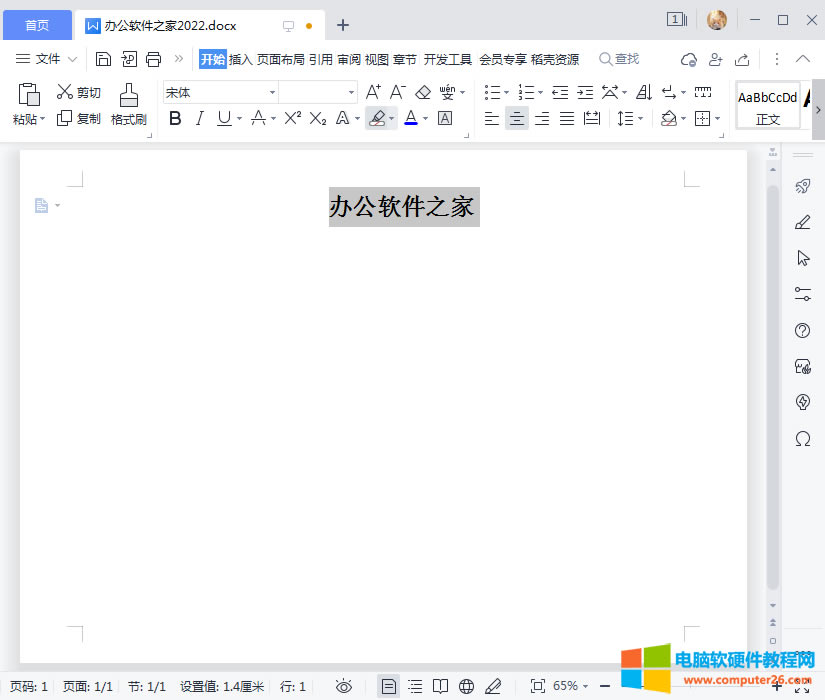Apply strikethrough to selected text
Viewport: 825px width, 700px height.
click(x=256, y=118)
